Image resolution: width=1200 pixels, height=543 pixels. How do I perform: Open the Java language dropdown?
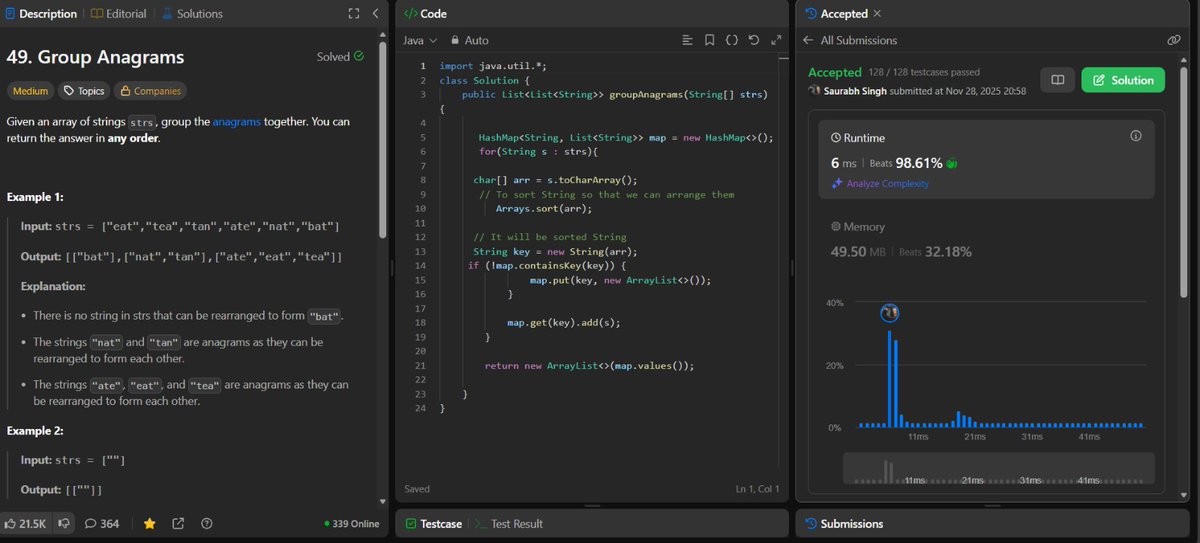pos(420,40)
